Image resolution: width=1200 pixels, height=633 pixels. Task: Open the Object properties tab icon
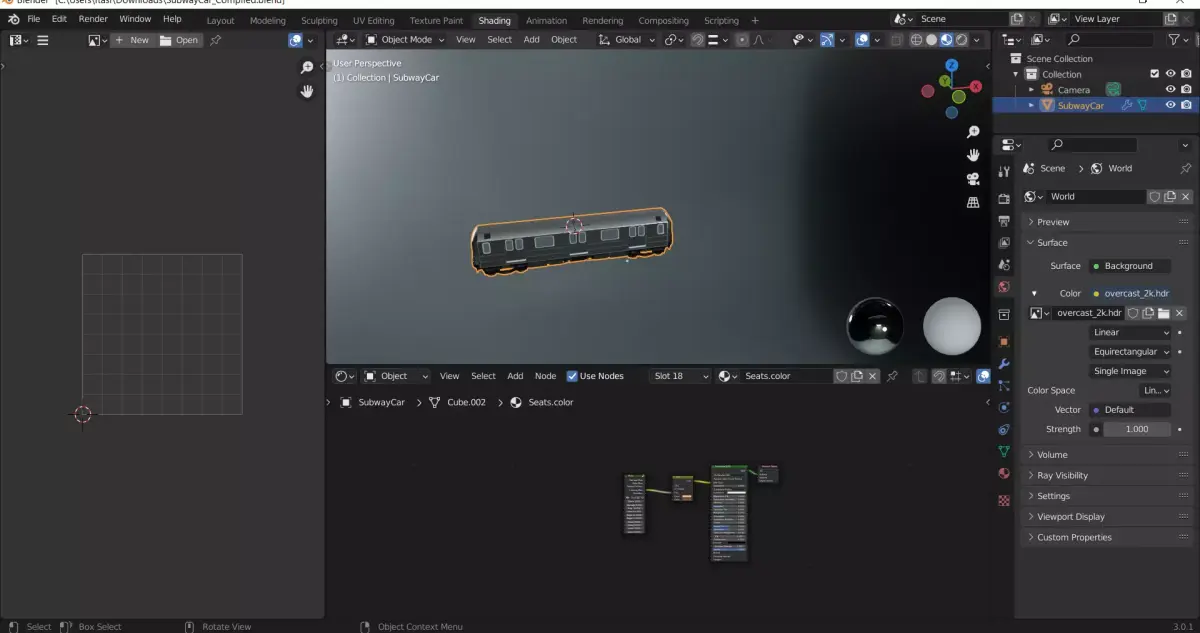1004,341
